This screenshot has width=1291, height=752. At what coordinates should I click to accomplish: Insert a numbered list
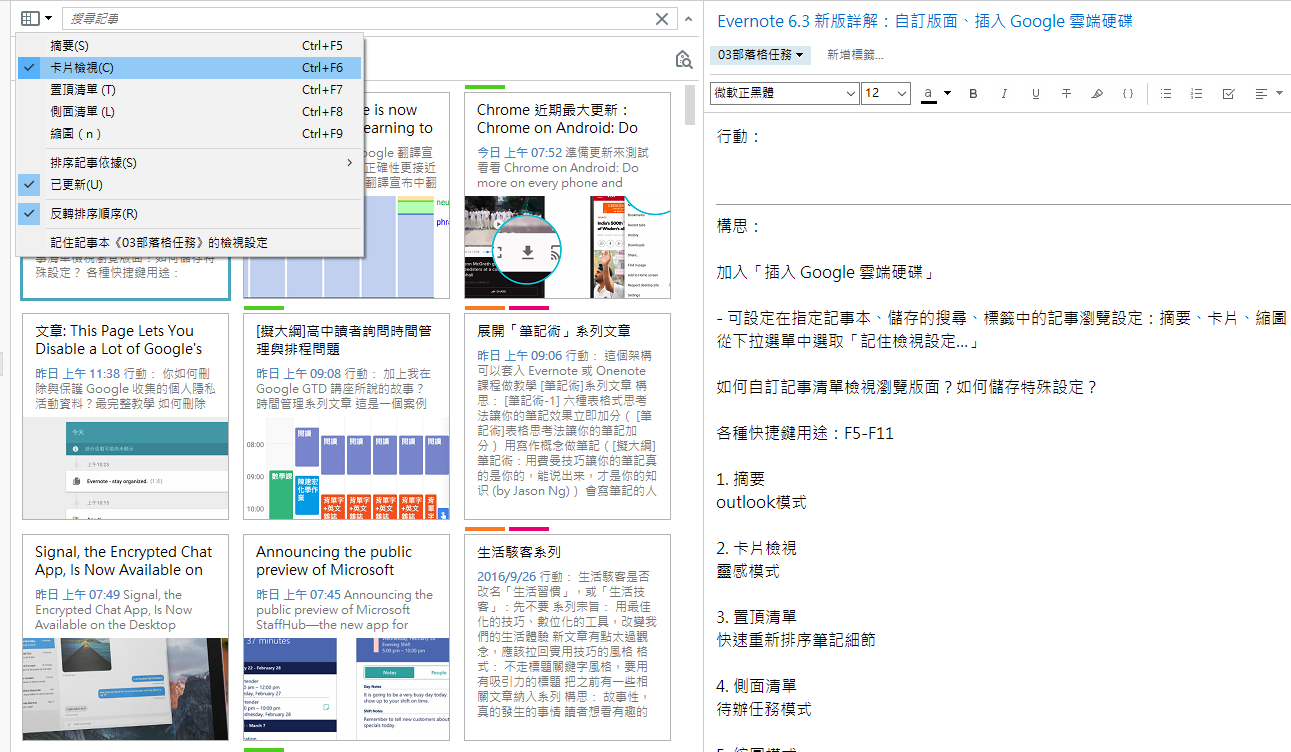(x=1197, y=93)
